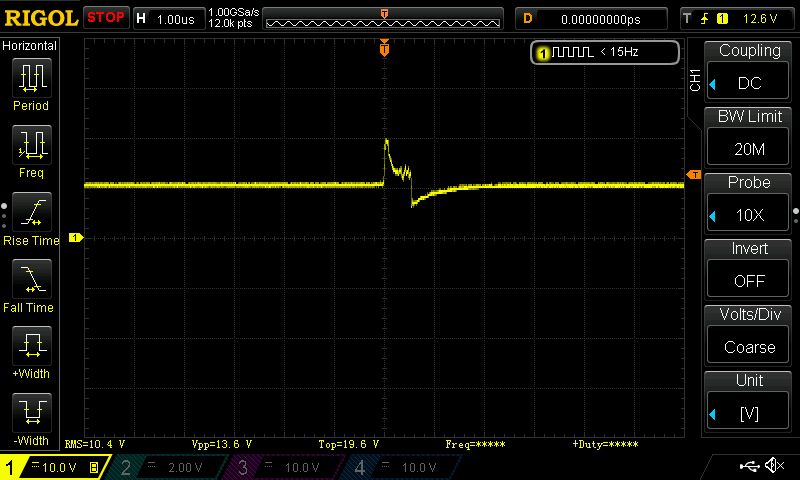The image size is (800, 480).
Task: Click the waveform memory overview bar
Action: (383, 19)
